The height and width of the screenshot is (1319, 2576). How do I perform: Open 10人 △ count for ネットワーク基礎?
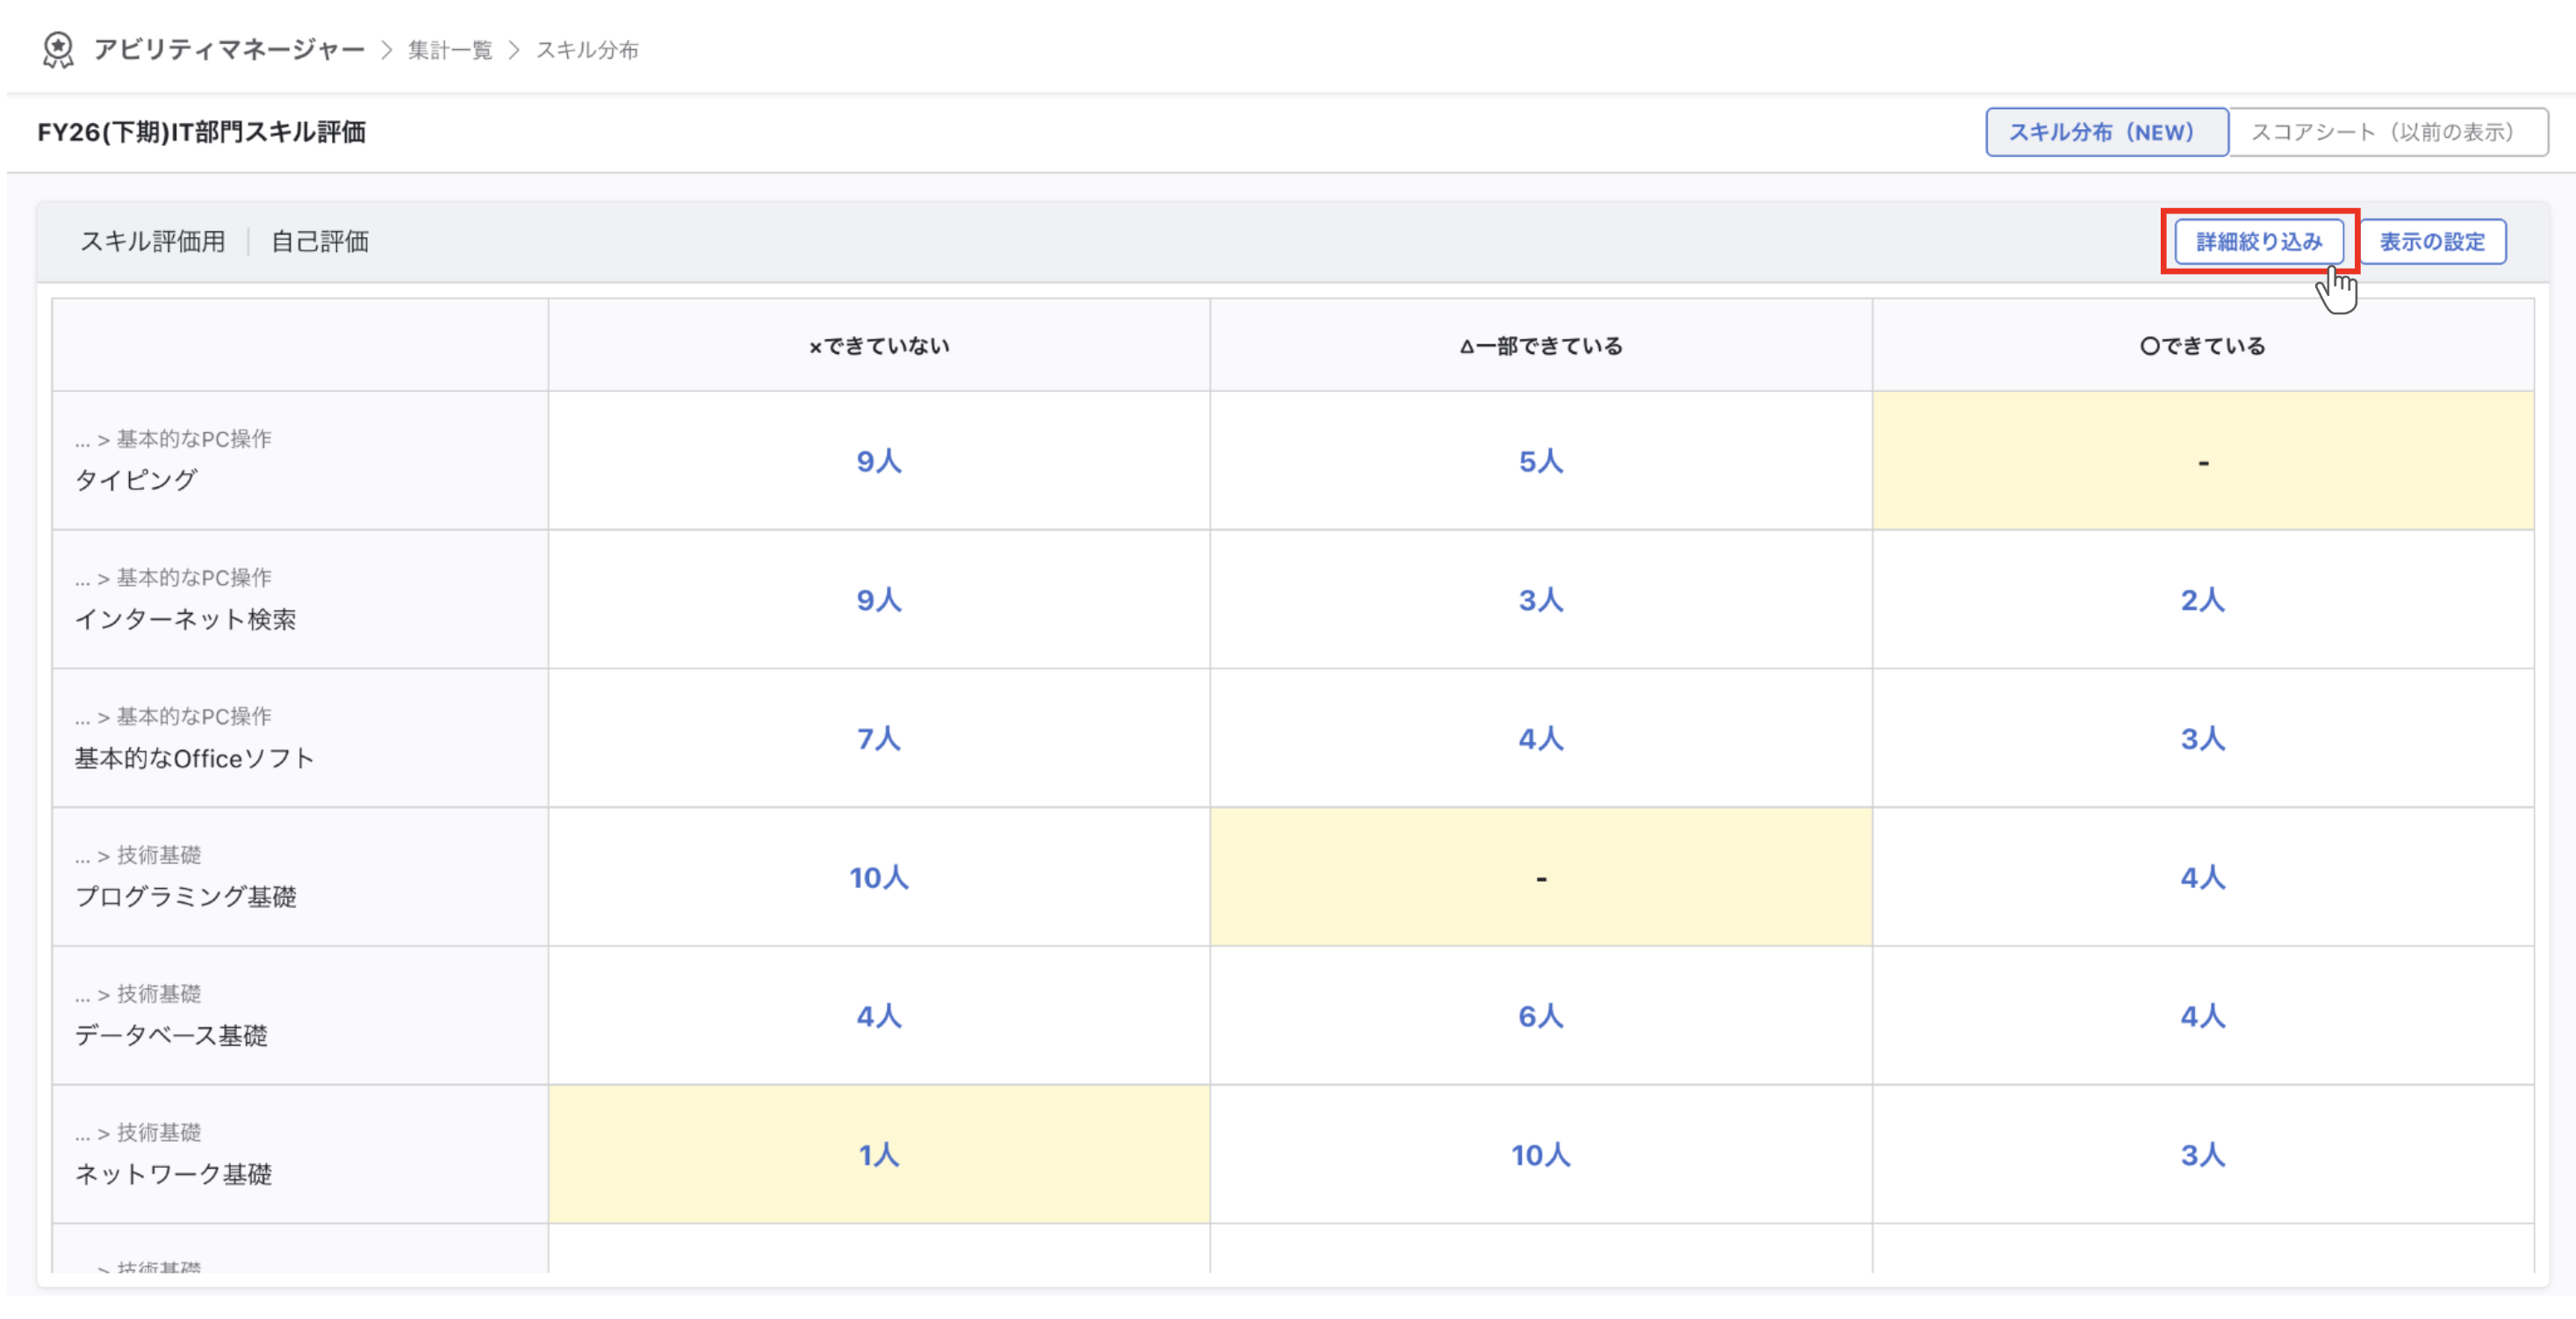[x=1541, y=1155]
